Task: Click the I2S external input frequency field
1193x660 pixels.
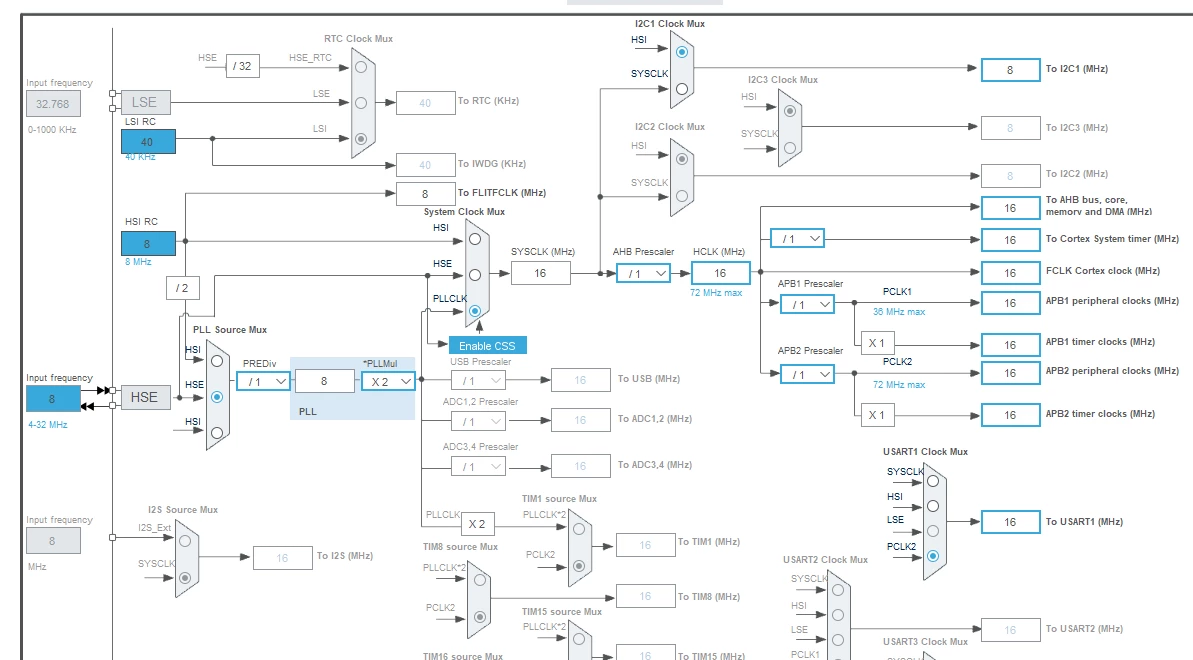Action: (52, 540)
